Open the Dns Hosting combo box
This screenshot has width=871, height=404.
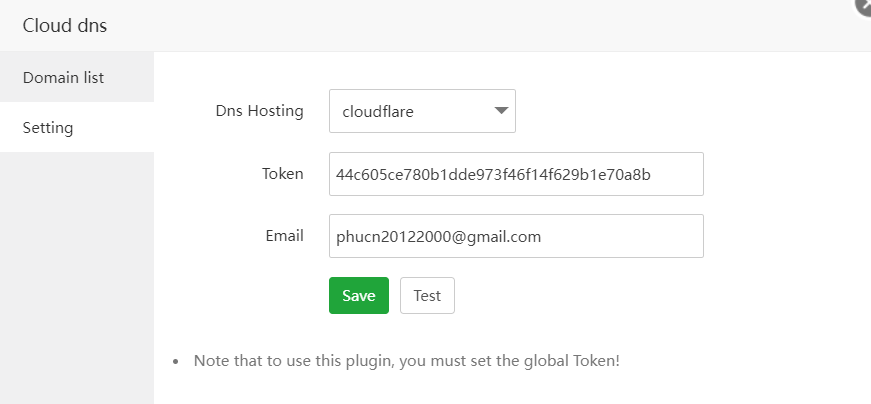coord(422,111)
